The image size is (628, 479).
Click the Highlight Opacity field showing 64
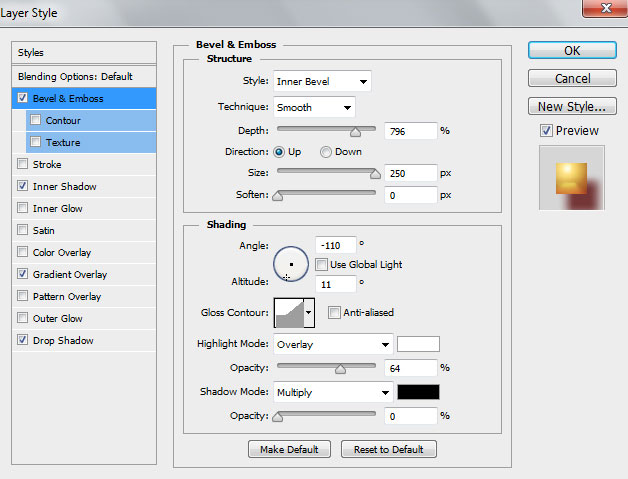click(411, 368)
